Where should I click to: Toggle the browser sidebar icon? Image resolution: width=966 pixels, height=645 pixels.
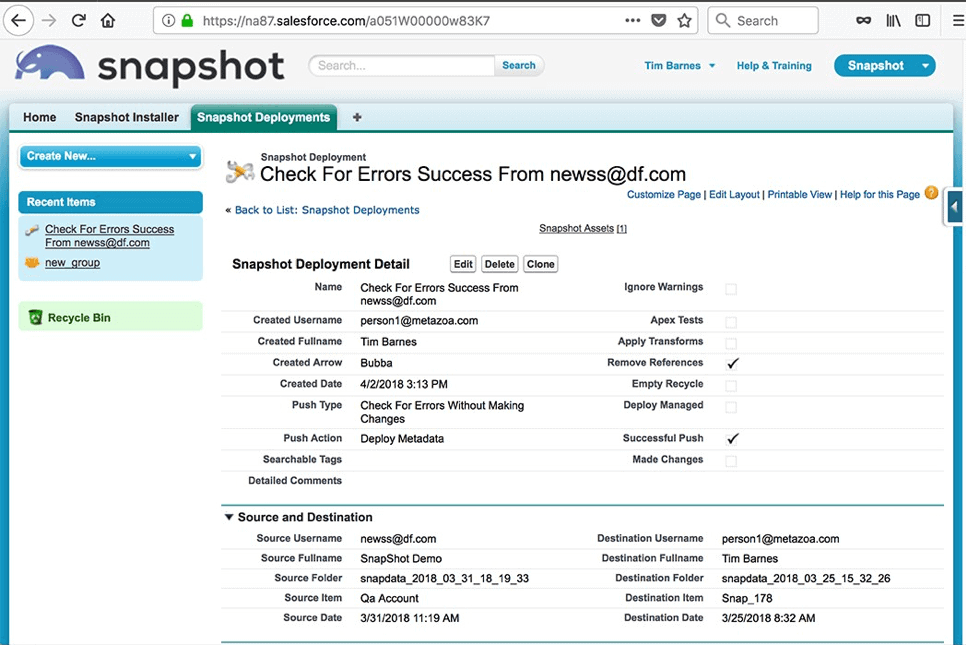pos(922,21)
